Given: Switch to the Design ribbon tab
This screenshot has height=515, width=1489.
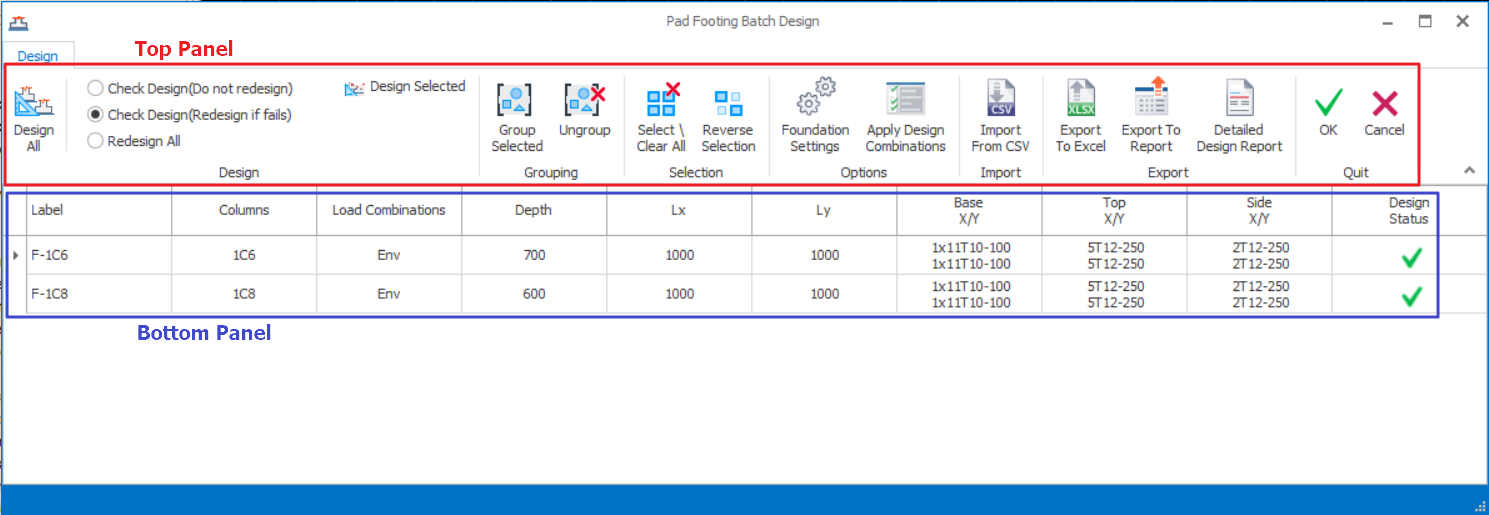Looking at the screenshot, I should click(x=38, y=56).
